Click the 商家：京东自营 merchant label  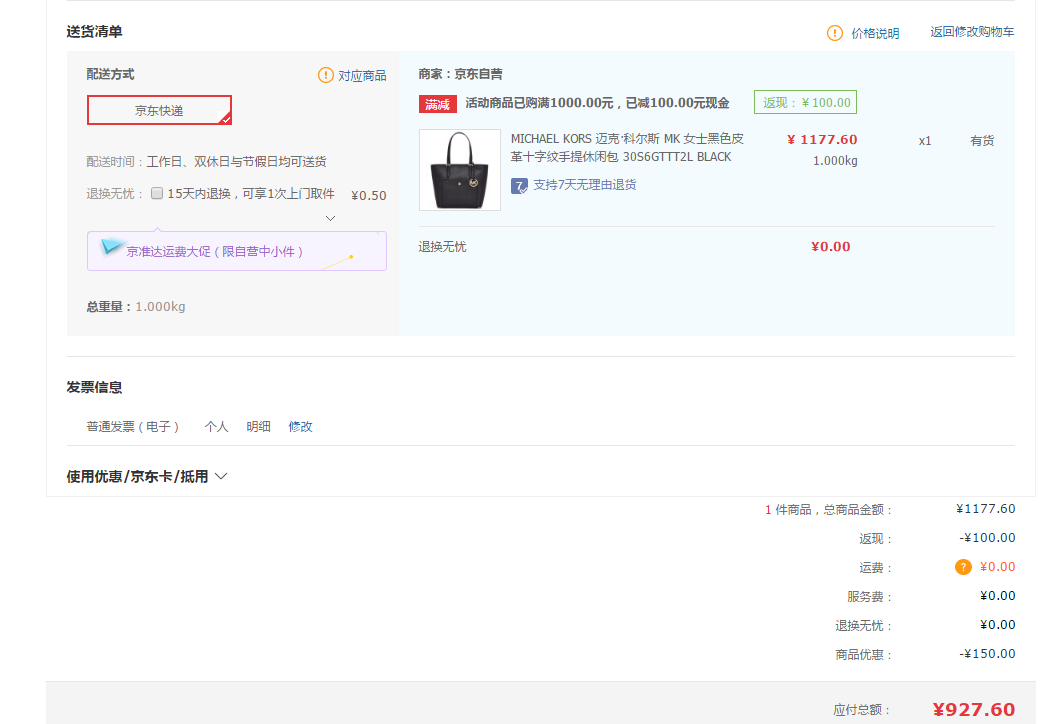pyautogui.click(x=461, y=74)
